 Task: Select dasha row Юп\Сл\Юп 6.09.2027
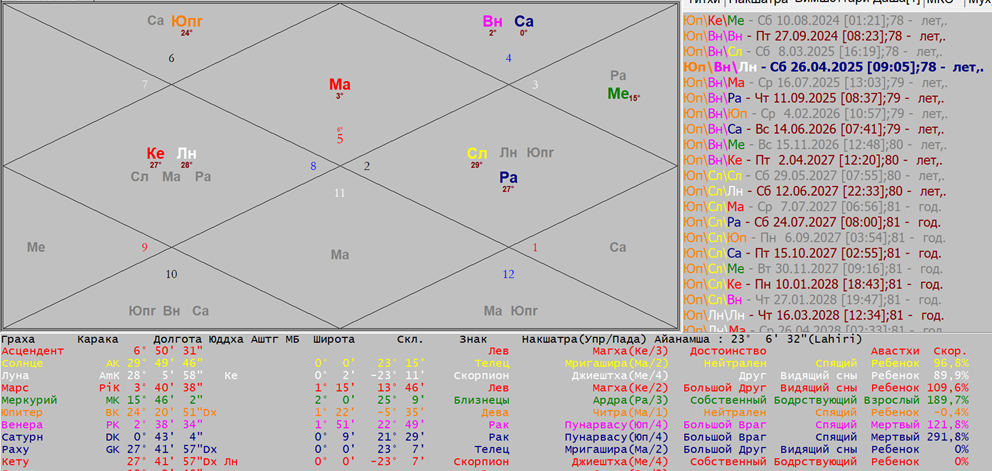(815, 238)
